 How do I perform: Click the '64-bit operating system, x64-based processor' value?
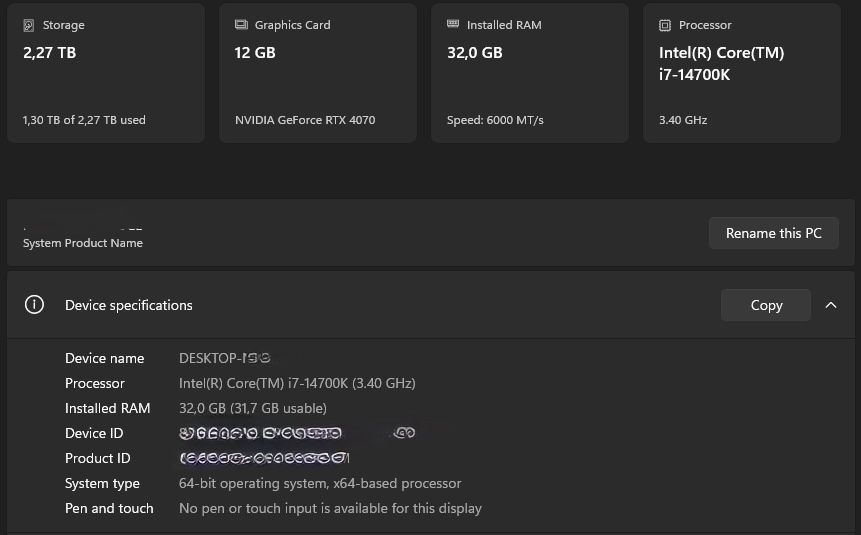tap(320, 483)
